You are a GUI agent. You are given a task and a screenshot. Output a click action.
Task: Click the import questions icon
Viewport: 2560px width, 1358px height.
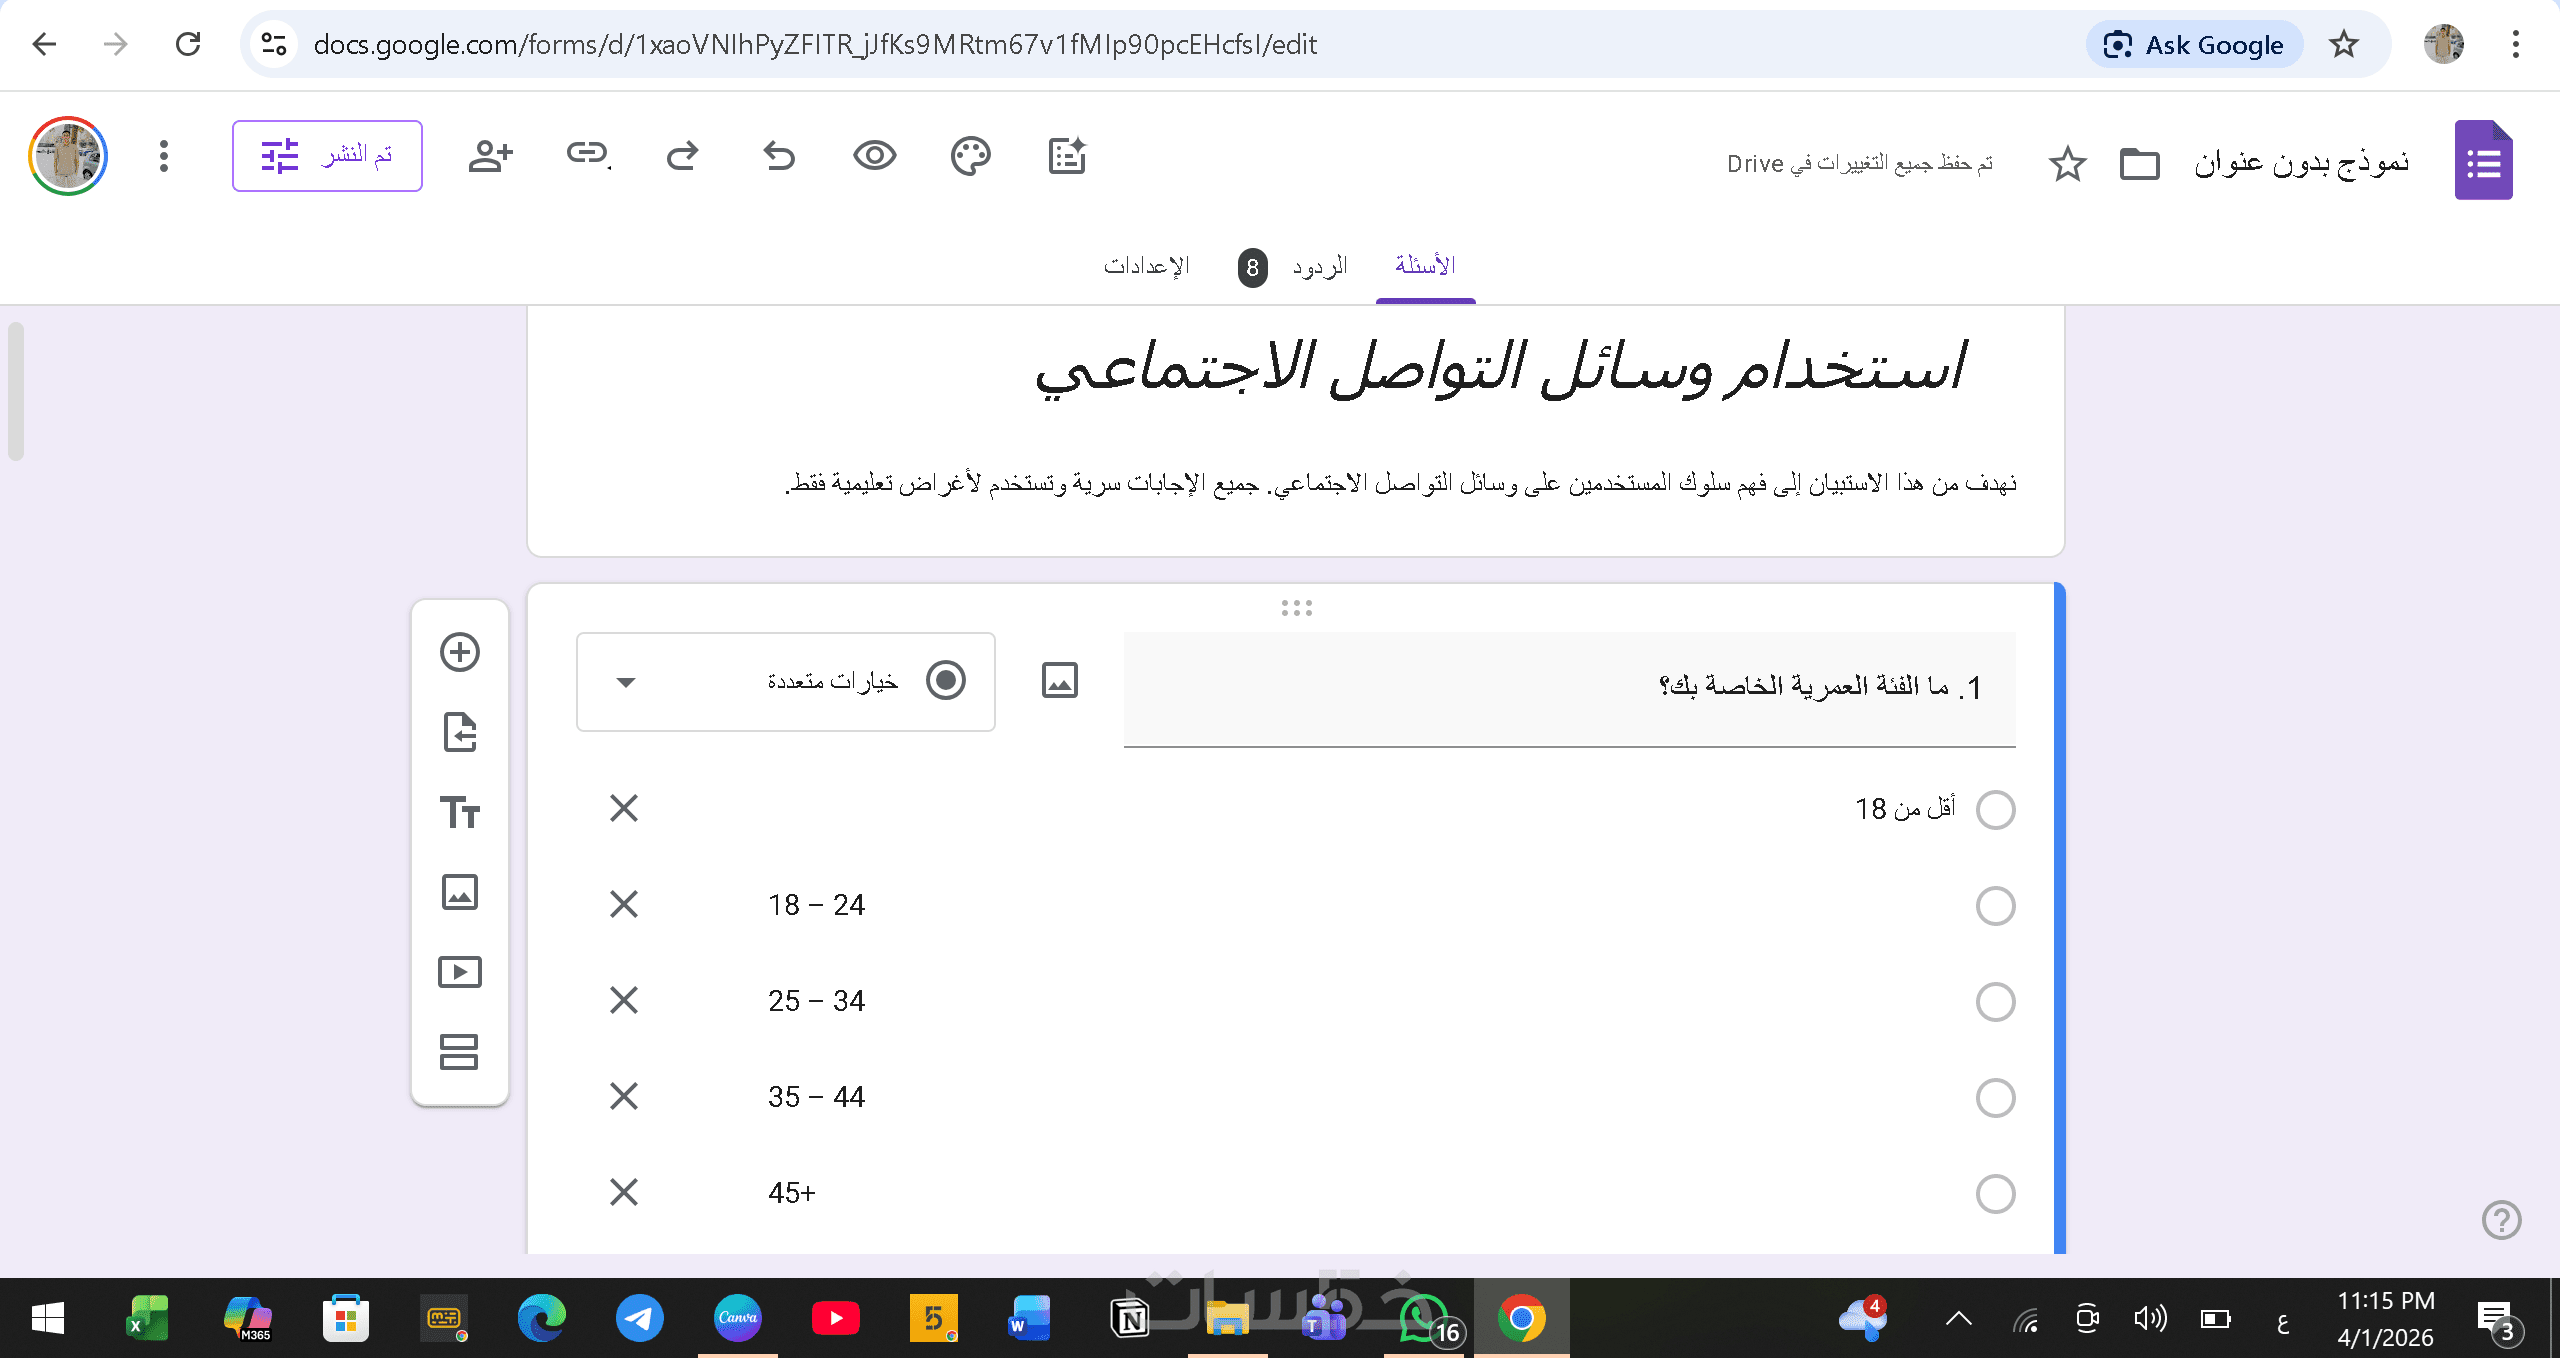tap(460, 732)
